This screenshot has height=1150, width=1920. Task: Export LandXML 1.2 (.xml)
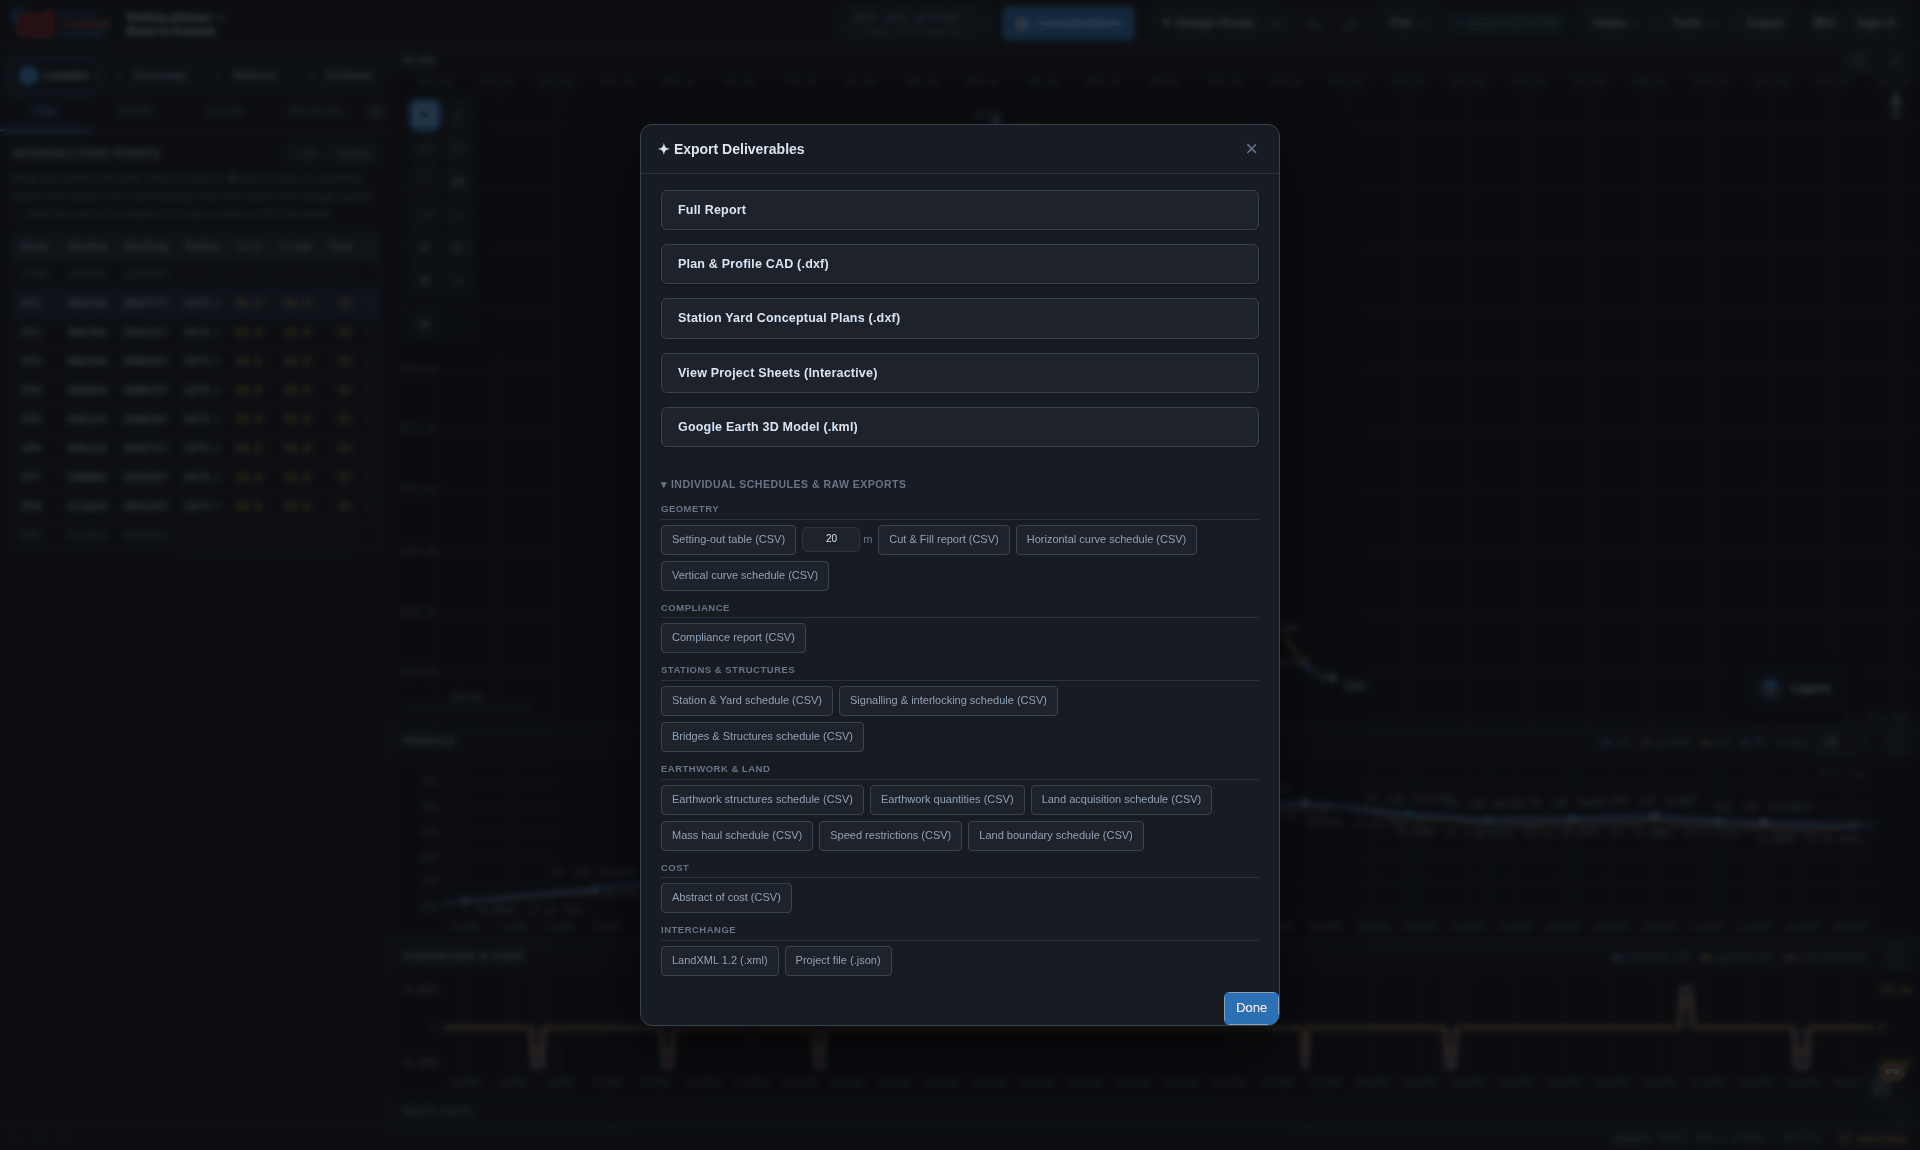(719, 961)
